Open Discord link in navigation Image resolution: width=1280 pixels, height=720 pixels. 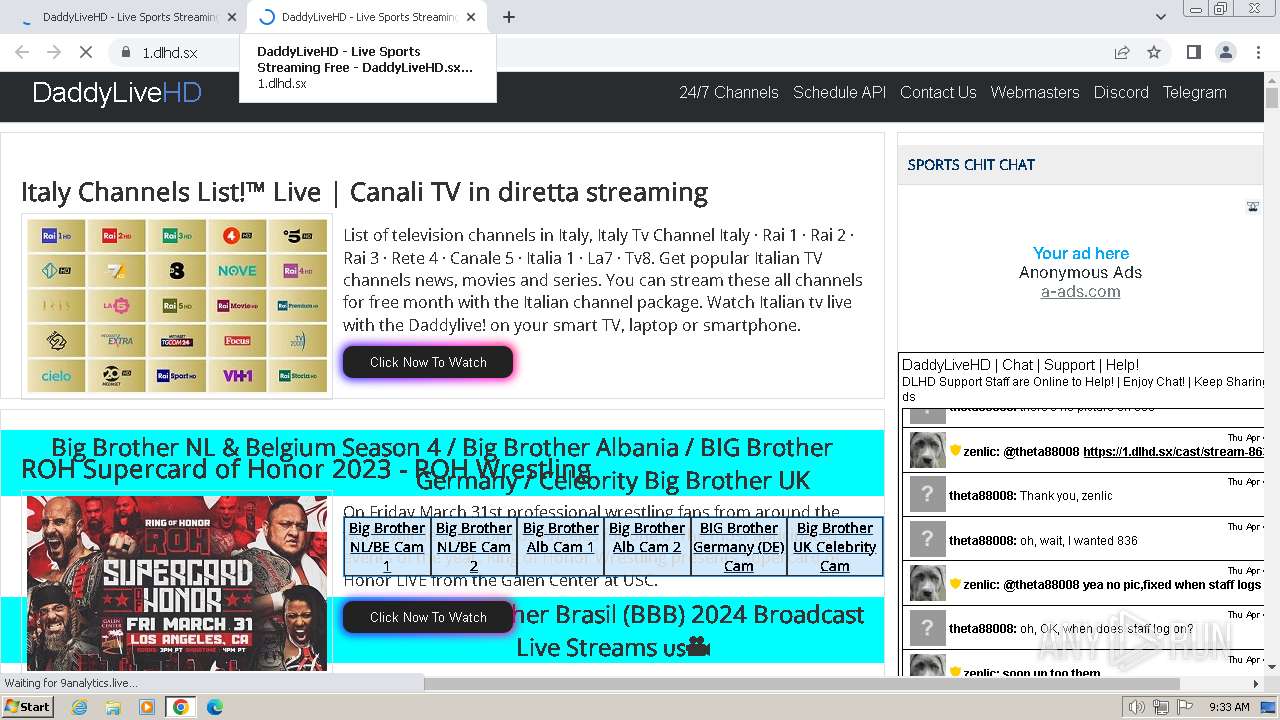(x=1121, y=92)
